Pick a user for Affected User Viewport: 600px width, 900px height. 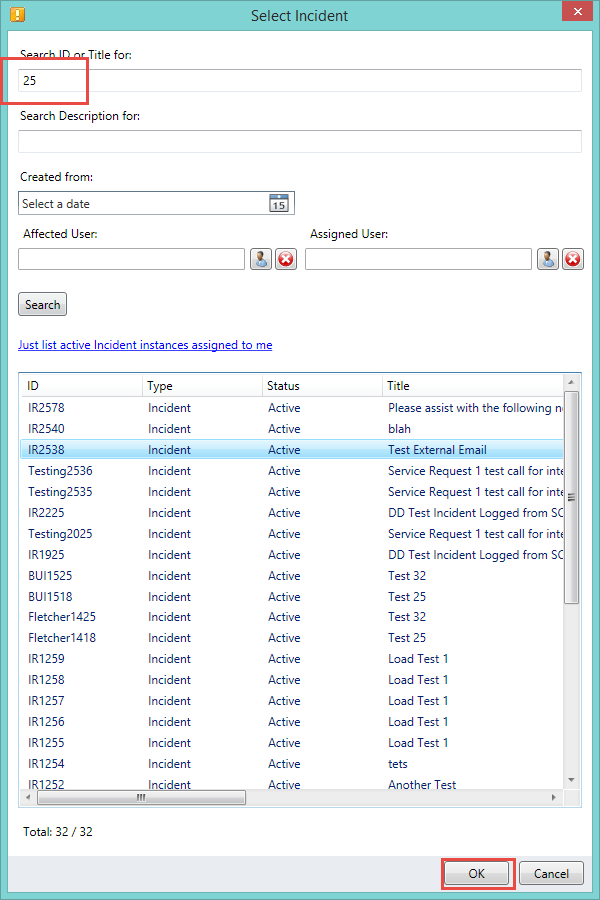(260, 259)
